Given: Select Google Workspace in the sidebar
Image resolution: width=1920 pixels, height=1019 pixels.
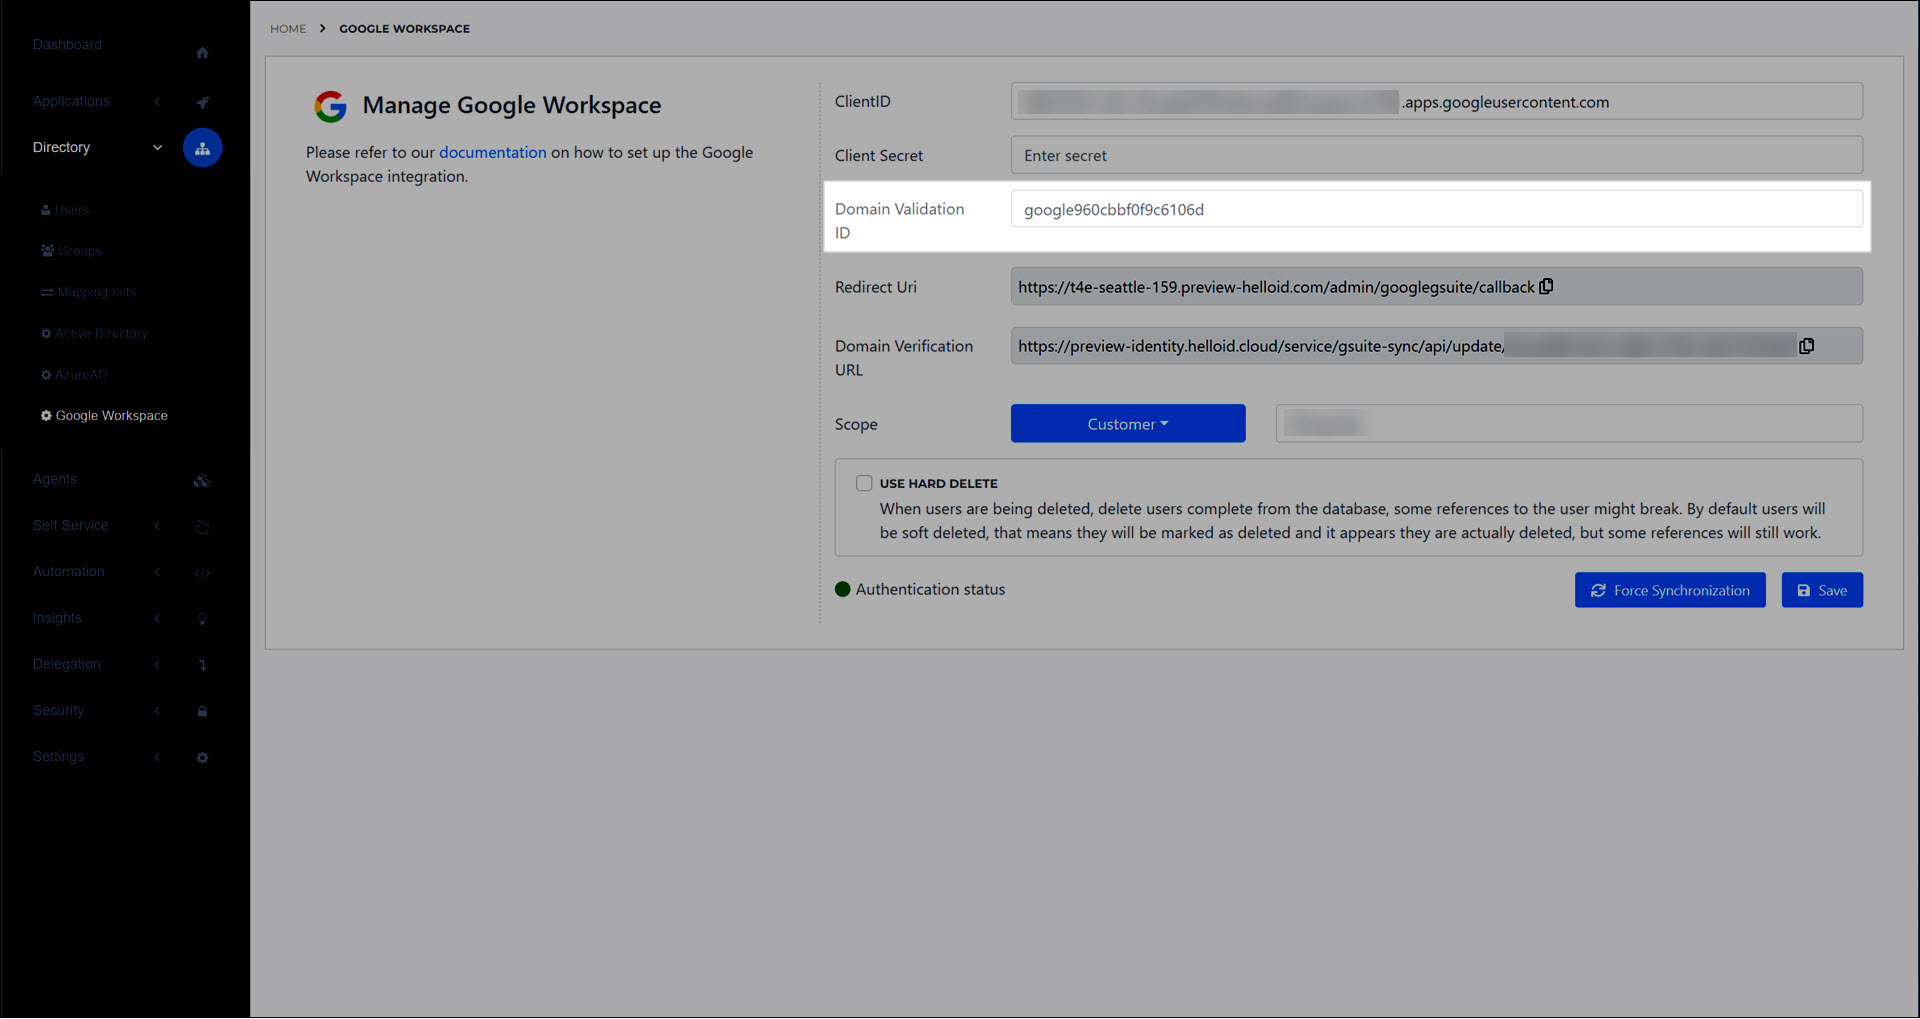Looking at the screenshot, I should coord(104,416).
